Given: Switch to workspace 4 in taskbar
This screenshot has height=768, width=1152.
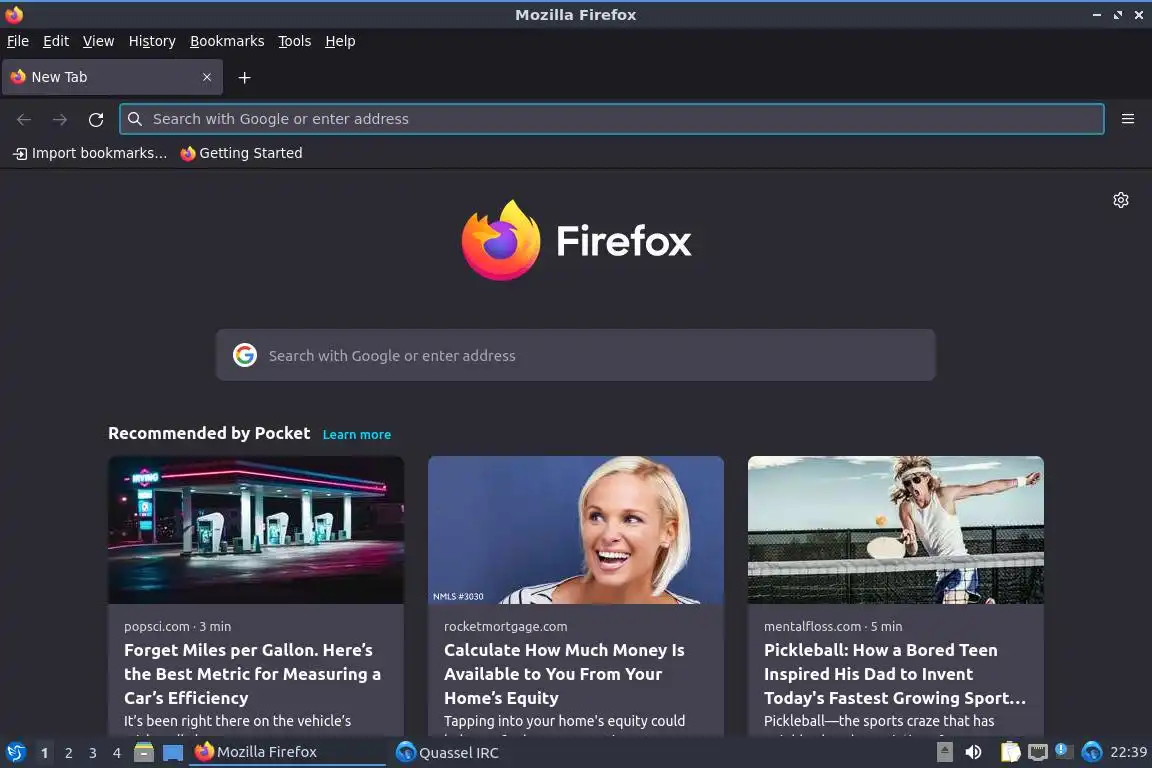Looking at the screenshot, I should [117, 753].
